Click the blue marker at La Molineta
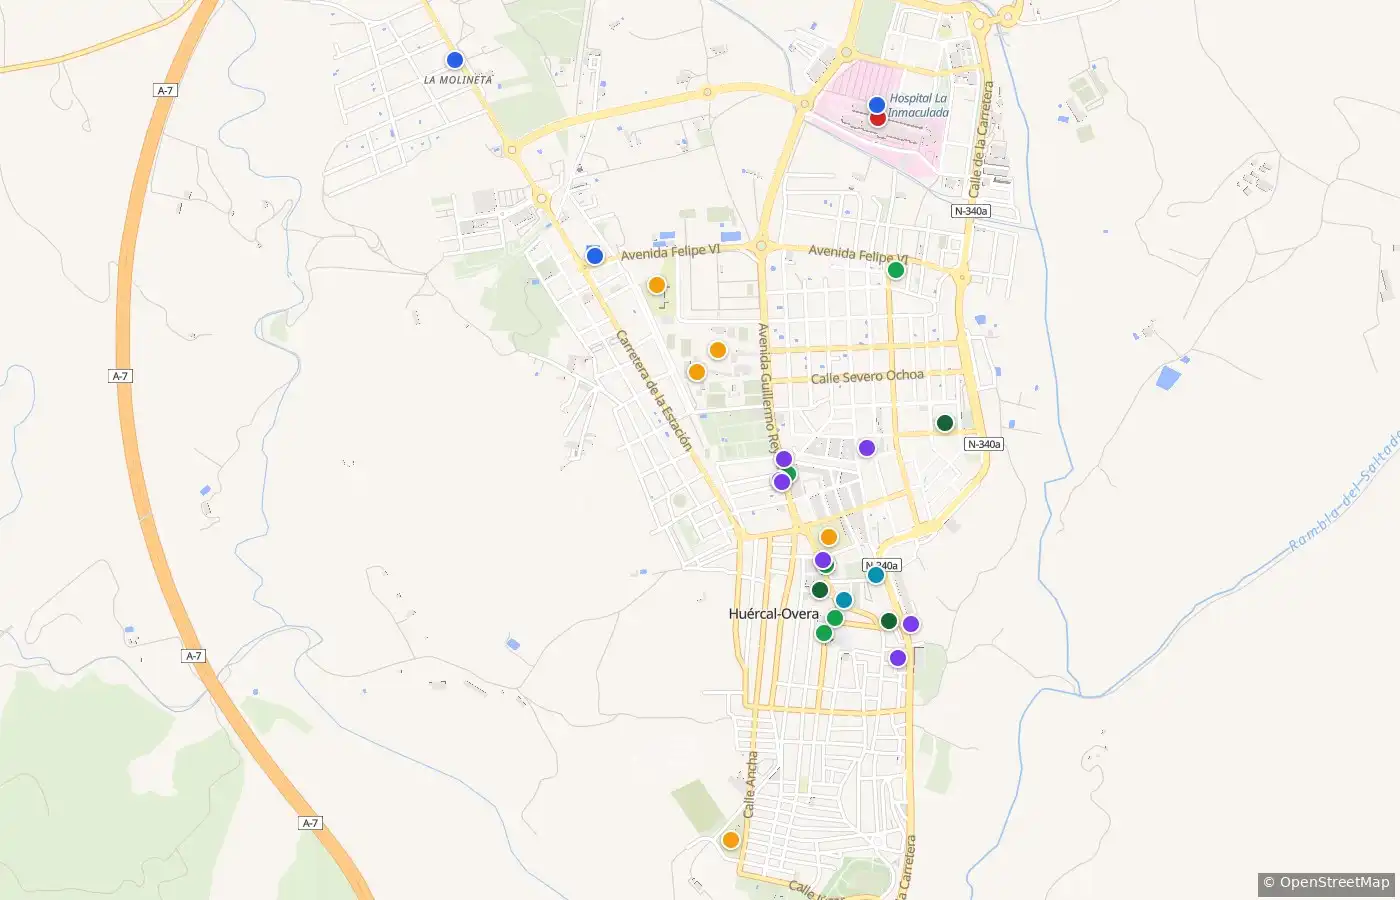Screen dimensions: 1400x900 [x=455, y=60]
